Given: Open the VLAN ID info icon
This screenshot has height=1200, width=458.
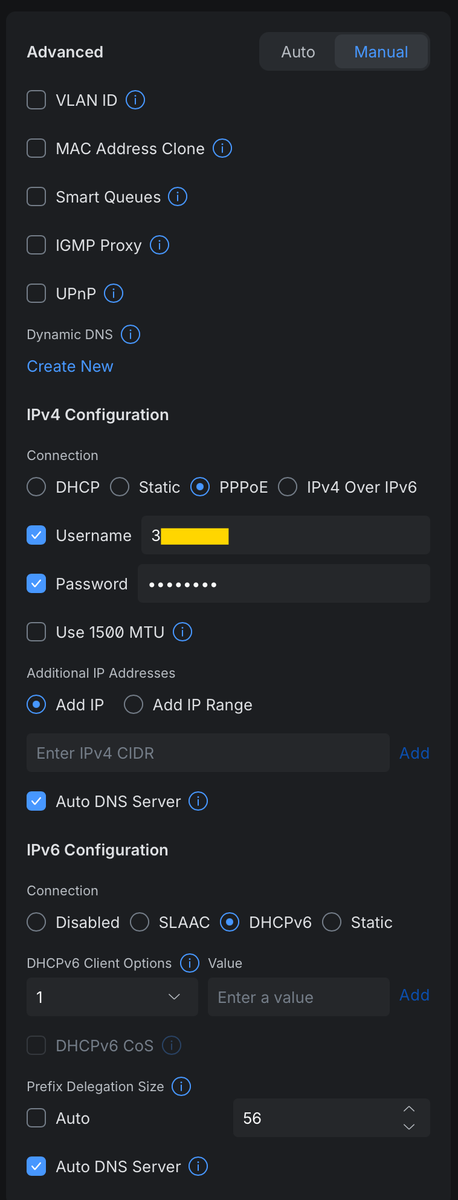Looking at the screenshot, I should click(x=136, y=100).
